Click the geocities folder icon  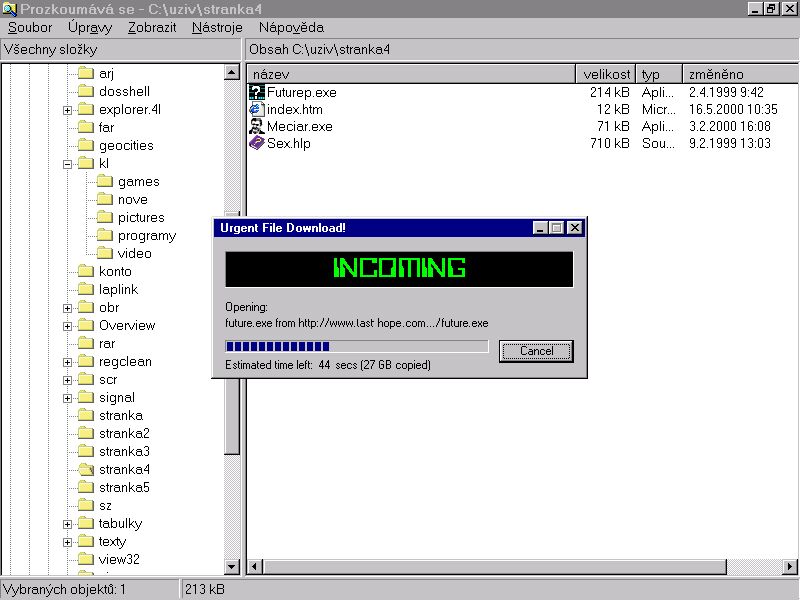click(85, 145)
